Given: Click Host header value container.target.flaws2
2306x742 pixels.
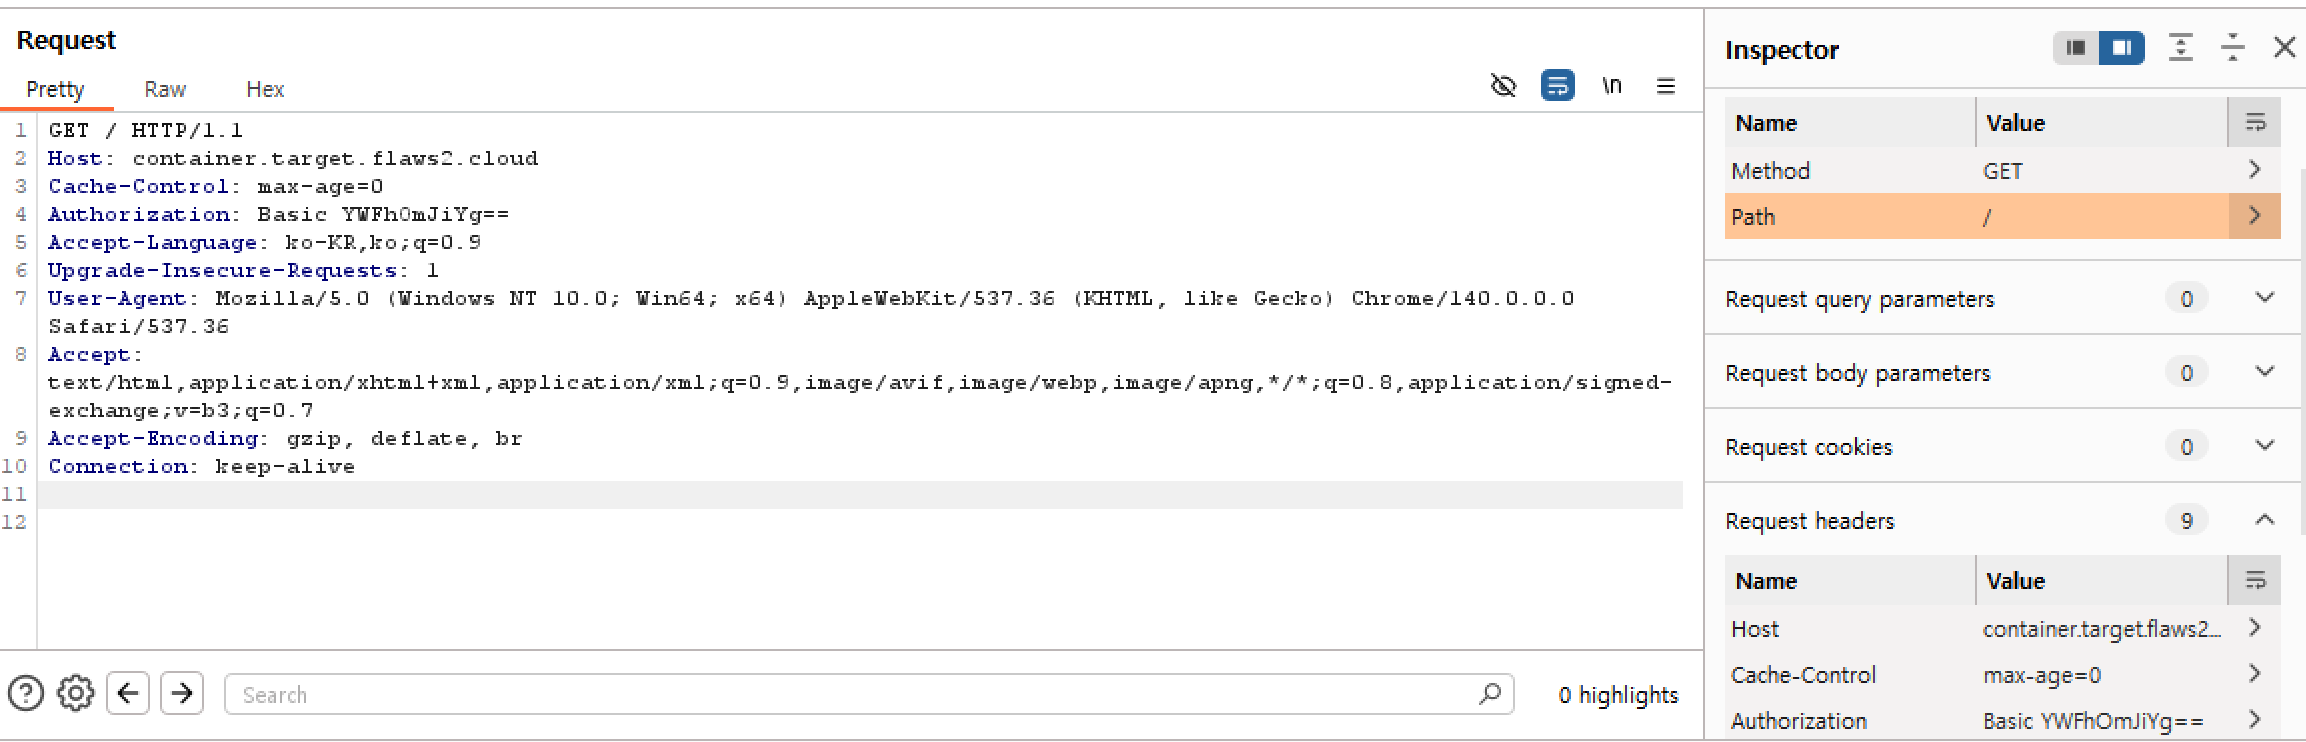Looking at the screenshot, I should 2101,629.
